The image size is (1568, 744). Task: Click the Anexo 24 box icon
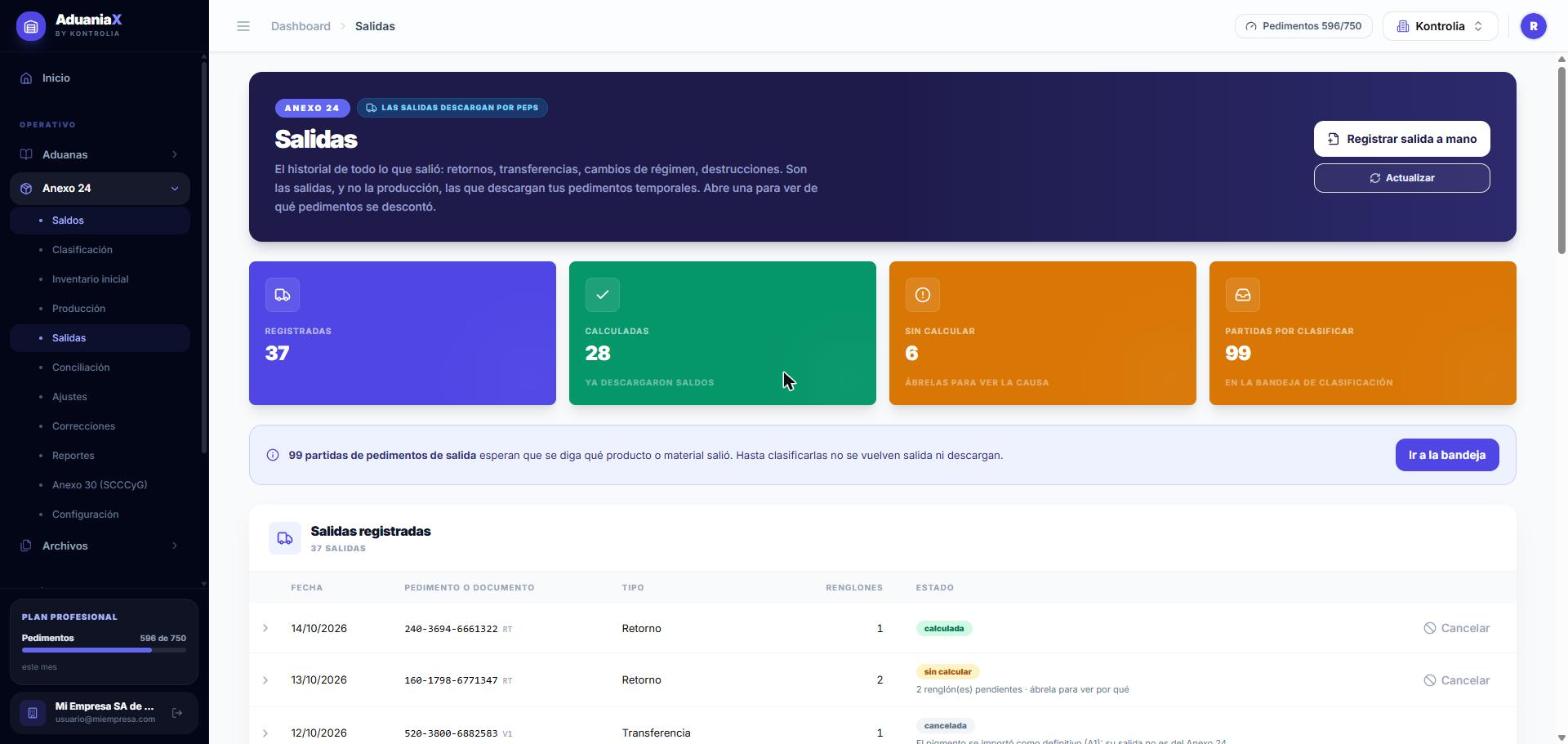[x=26, y=188]
